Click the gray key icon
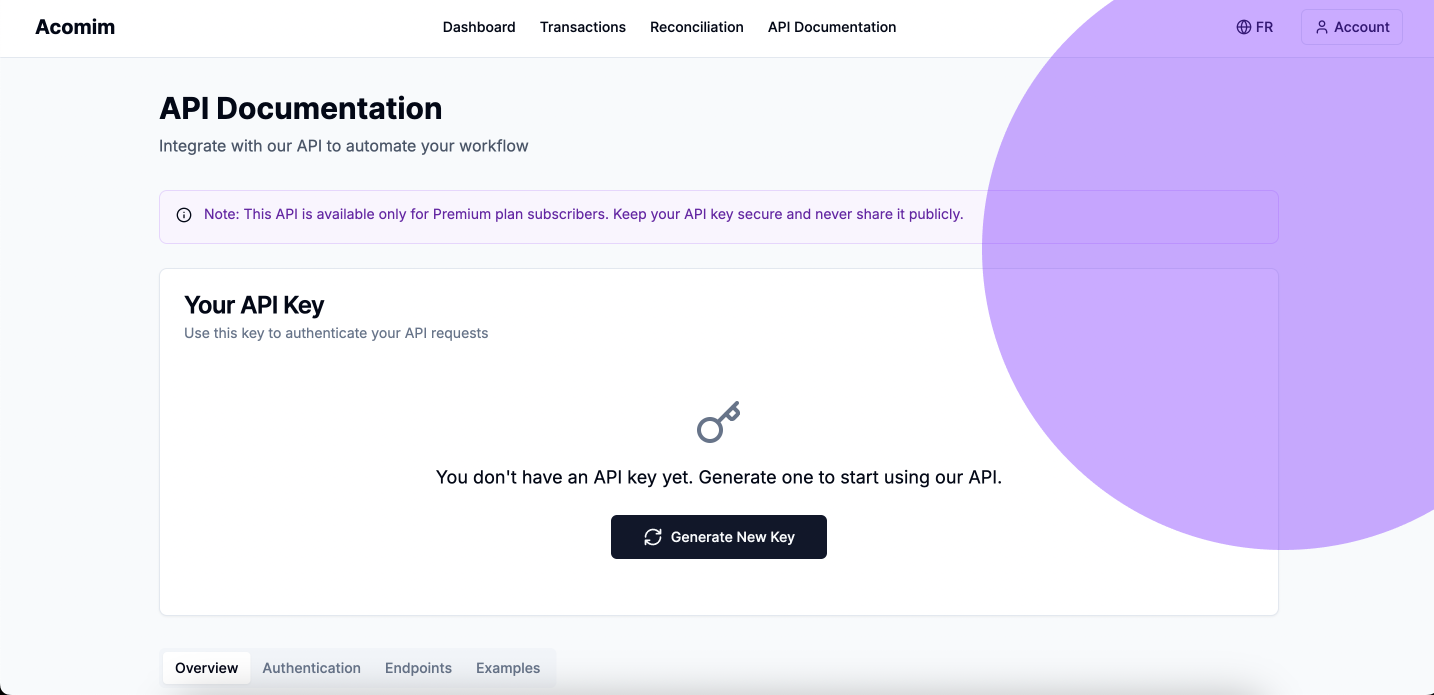 [x=718, y=422]
